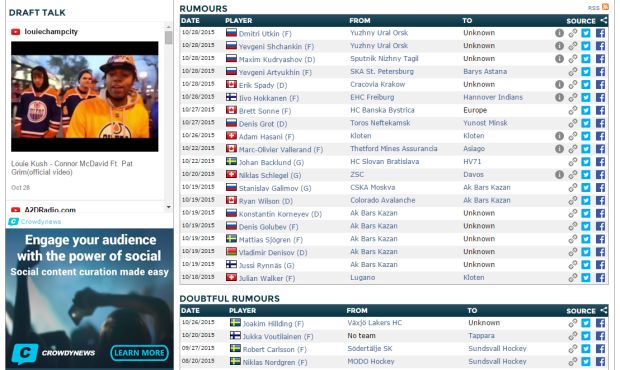This screenshot has height=370, width=620.
Task: Click up arrow of Draft Talk scrollbar
Action: (x=168, y=27)
